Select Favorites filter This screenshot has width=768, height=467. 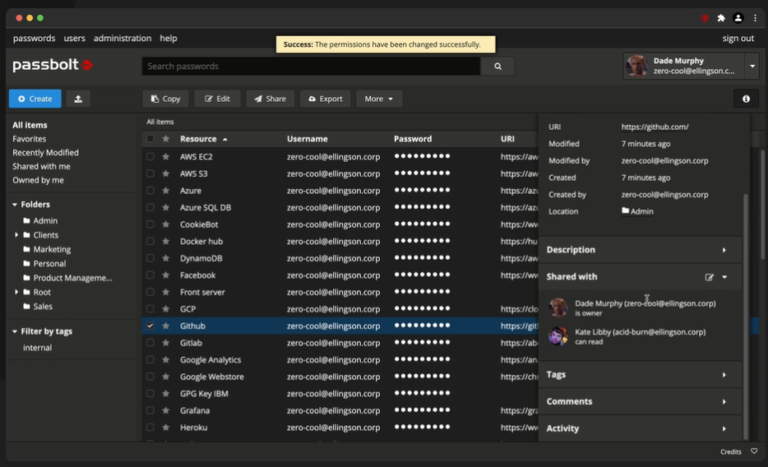tap(29, 139)
